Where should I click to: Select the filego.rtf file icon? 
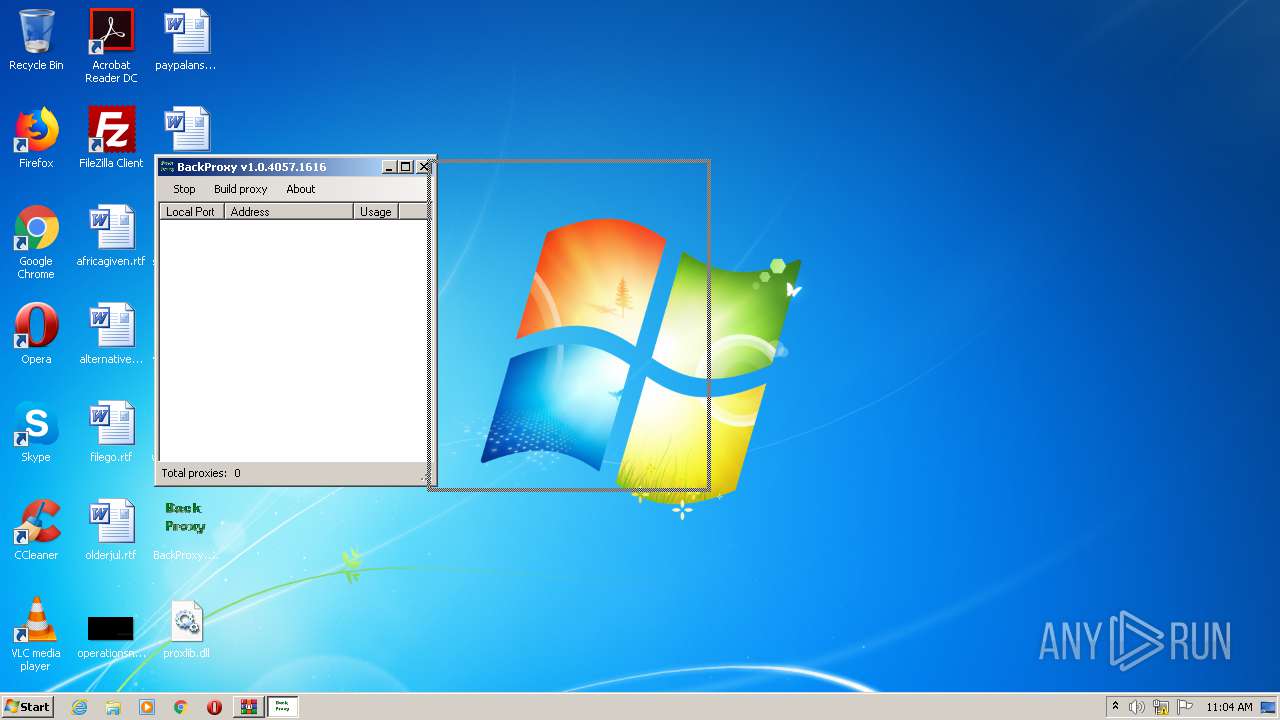(111, 432)
